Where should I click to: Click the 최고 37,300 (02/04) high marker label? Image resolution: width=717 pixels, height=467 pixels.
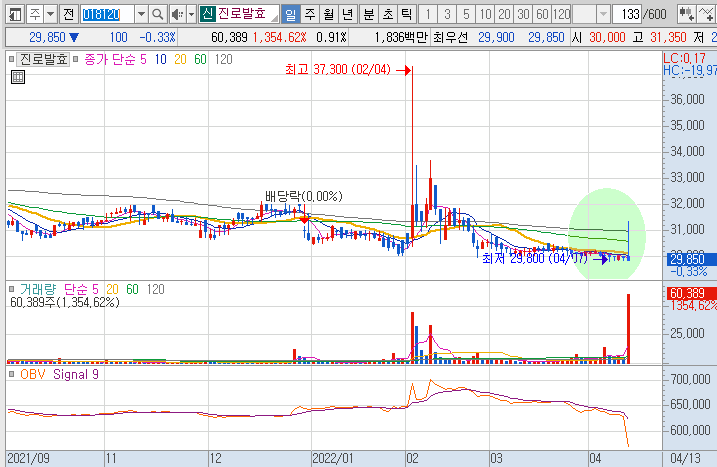point(338,70)
